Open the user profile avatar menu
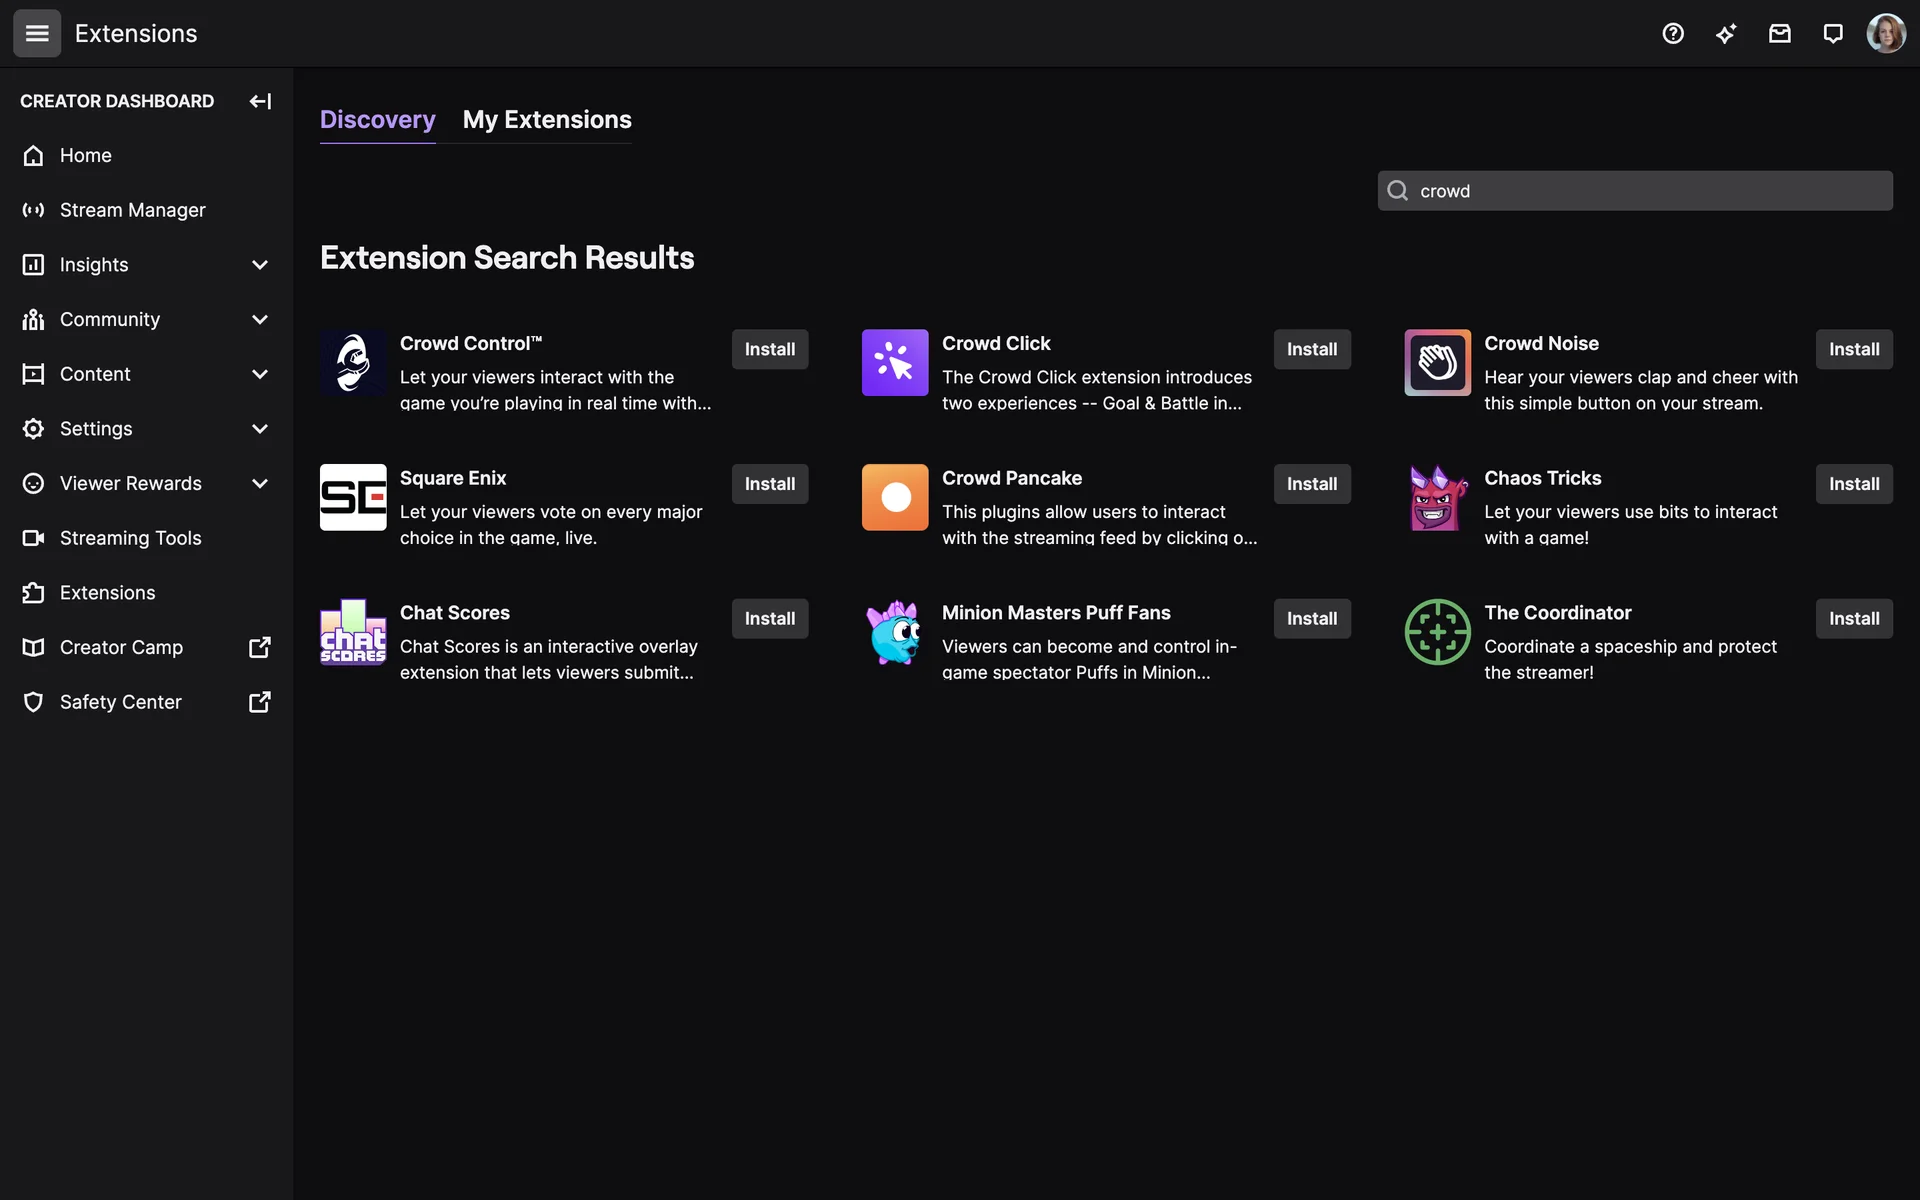 (x=1886, y=33)
